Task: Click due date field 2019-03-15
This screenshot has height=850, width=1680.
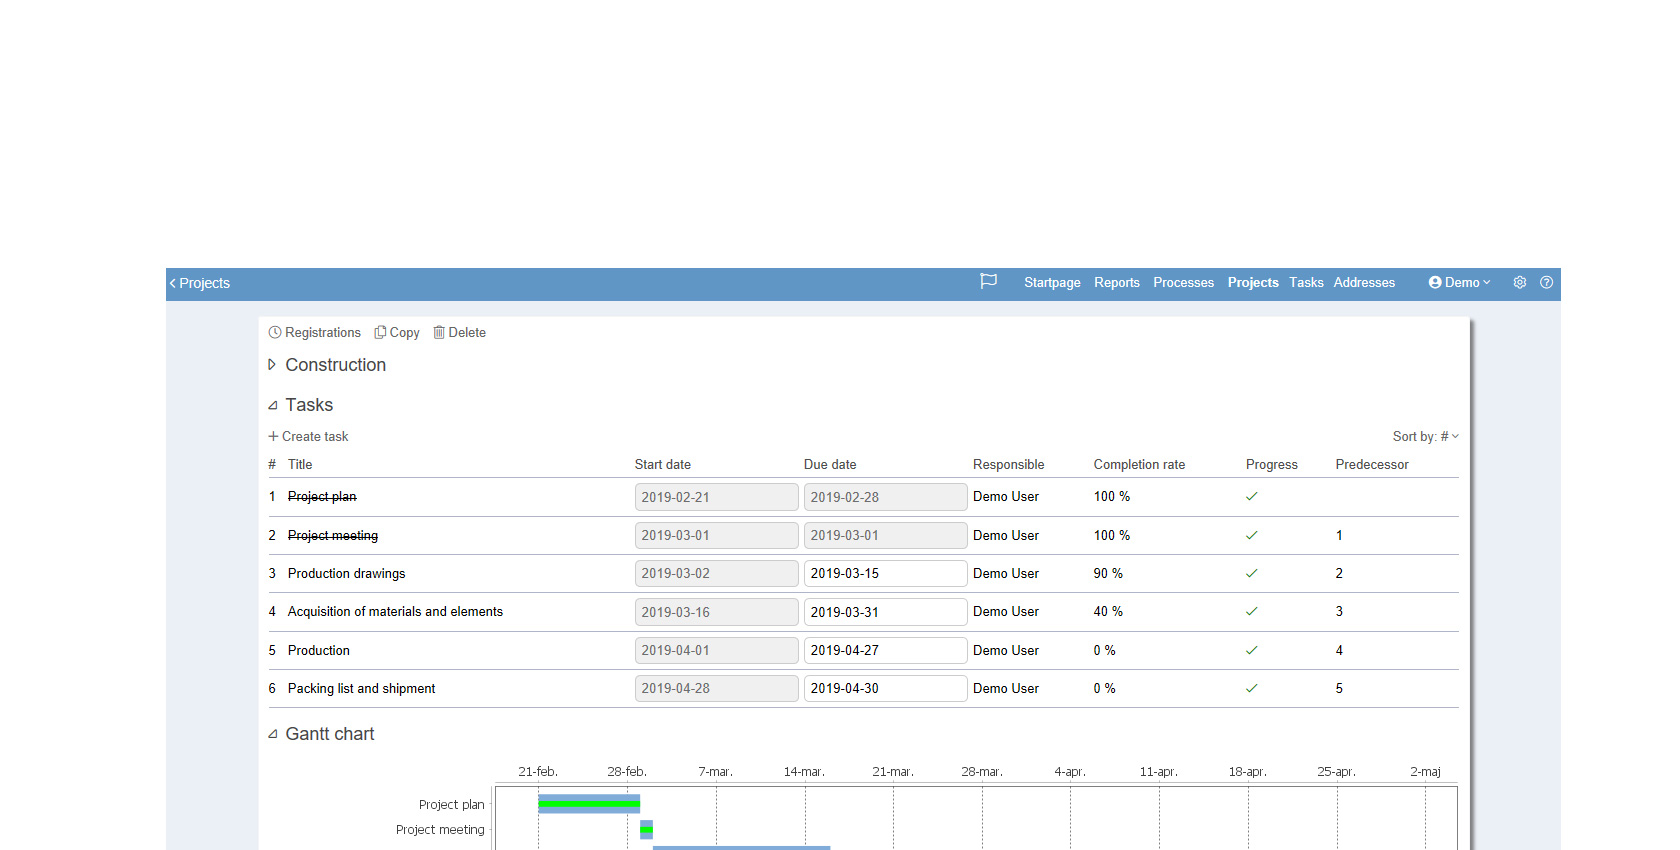Action: coord(885,574)
